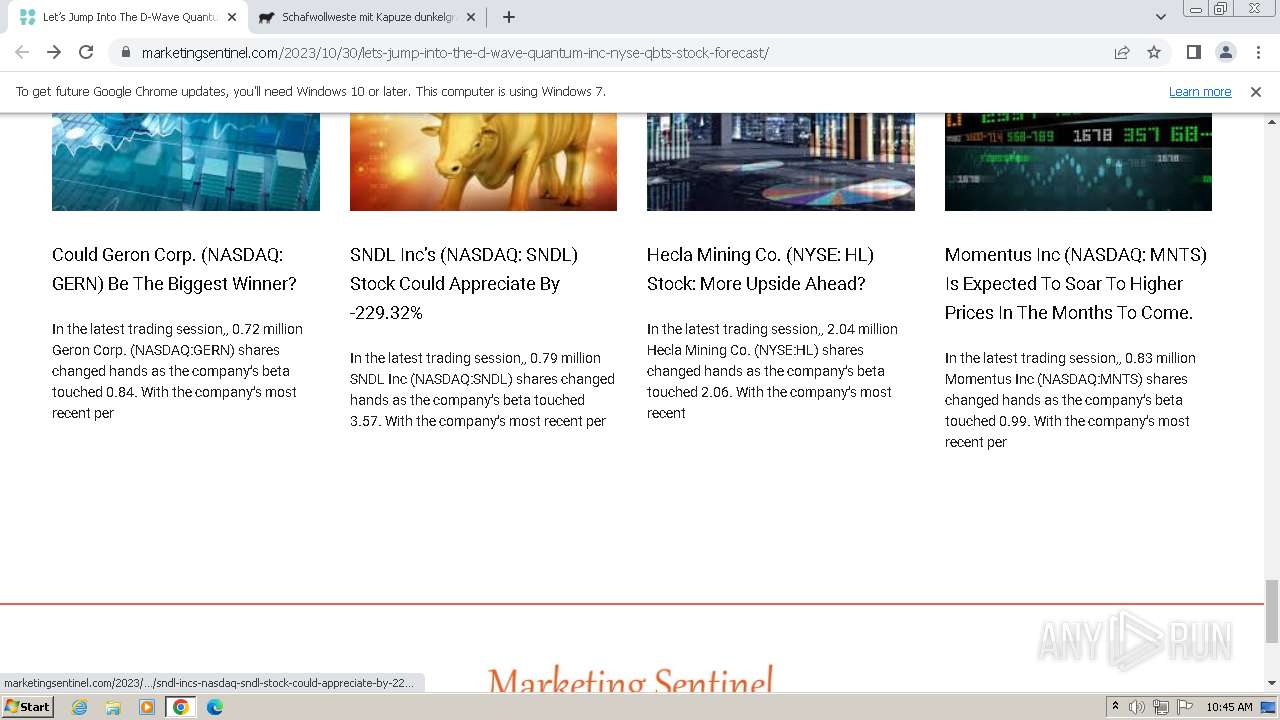Open volume control speaker icon
This screenshot has height=720, width=1280.
pyautogui.click(x=1137, y=707)
